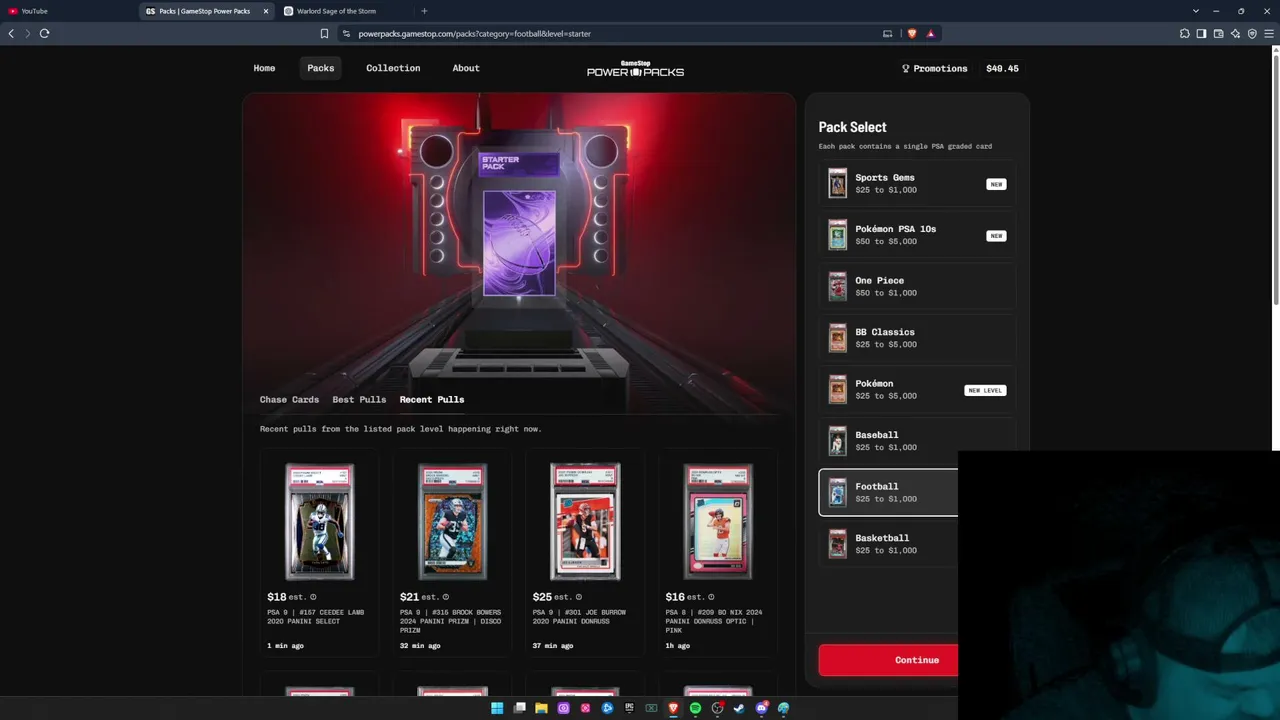Open the Collection navigation item
The width and height of the screenshot is (1280, 720).
(393, 68)
